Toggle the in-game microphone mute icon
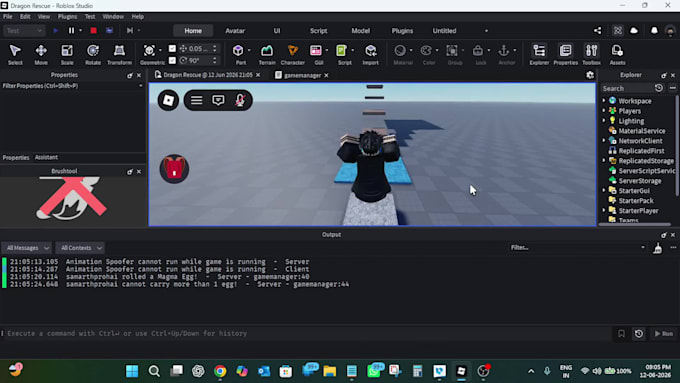 [240, 100]
